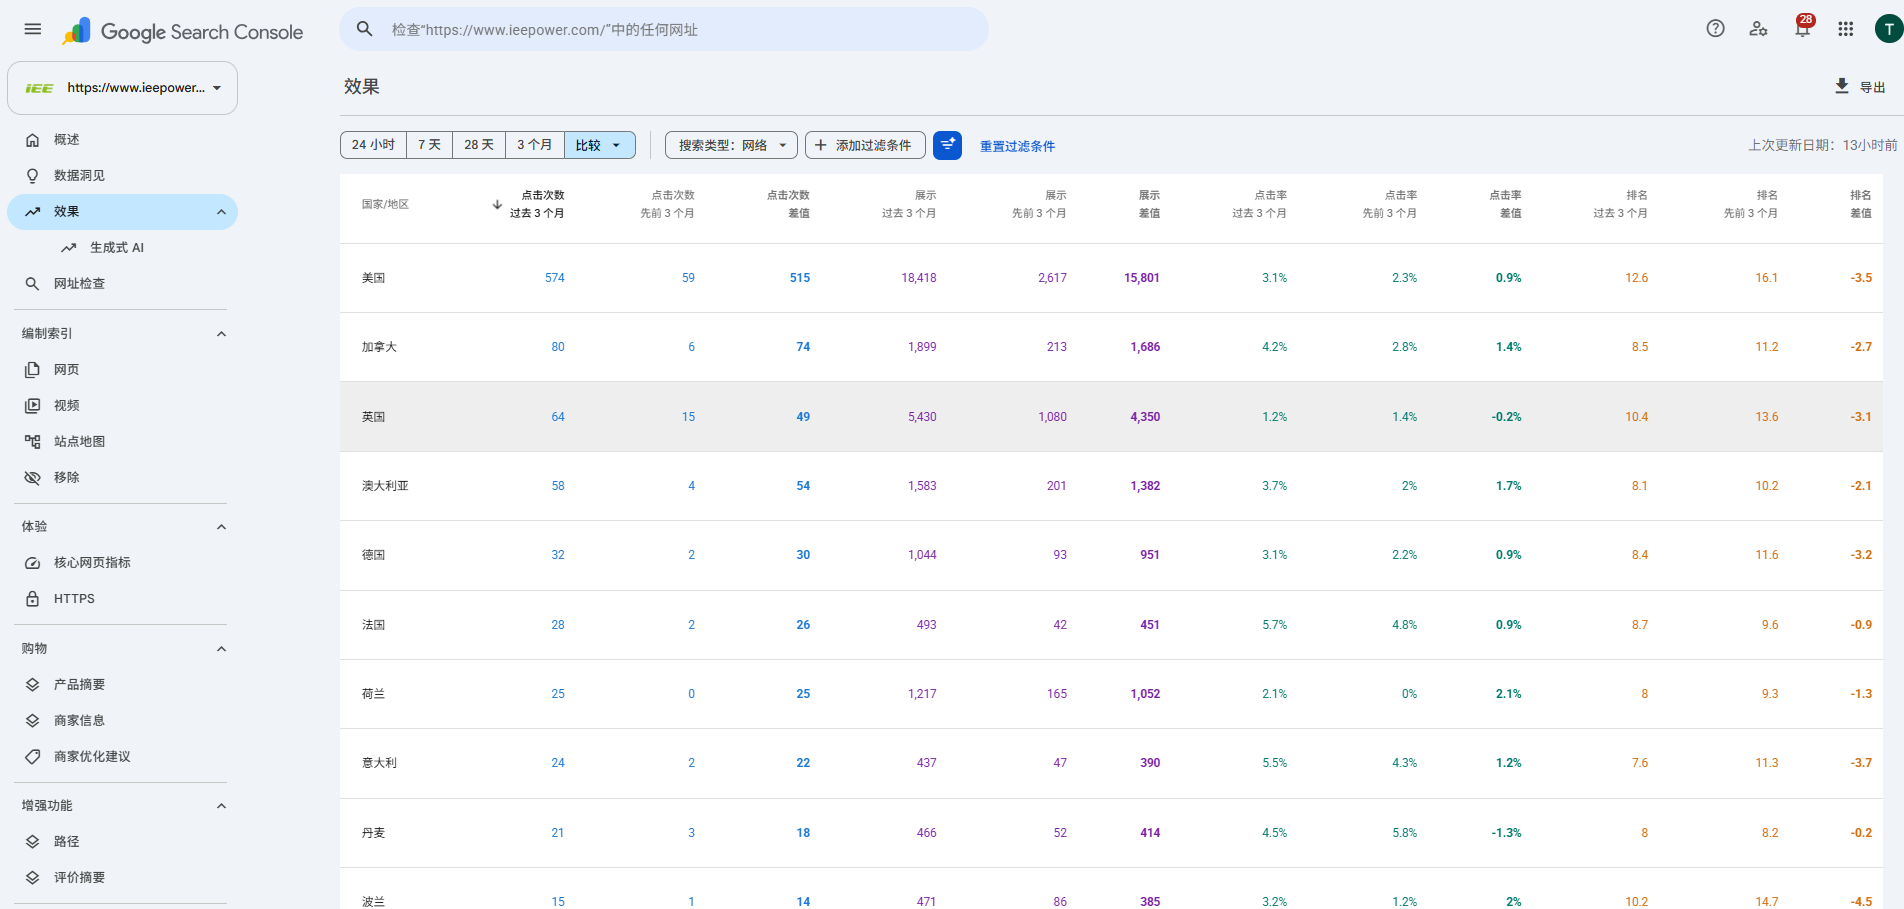Go to 数据洞见 in the sidebar
Image resolution: width=1904 pixels, height=909 pixels.
123,176
